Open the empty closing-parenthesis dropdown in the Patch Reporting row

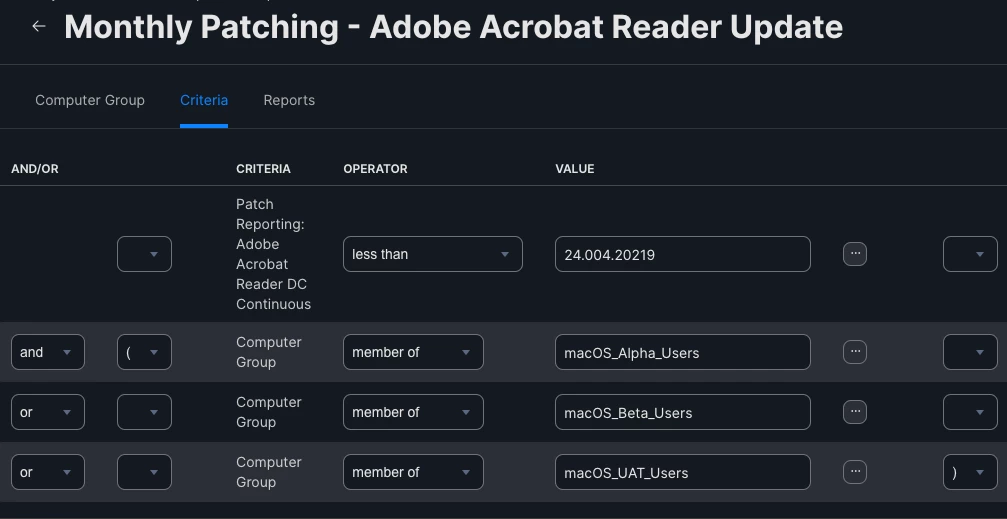coord(970,254)
